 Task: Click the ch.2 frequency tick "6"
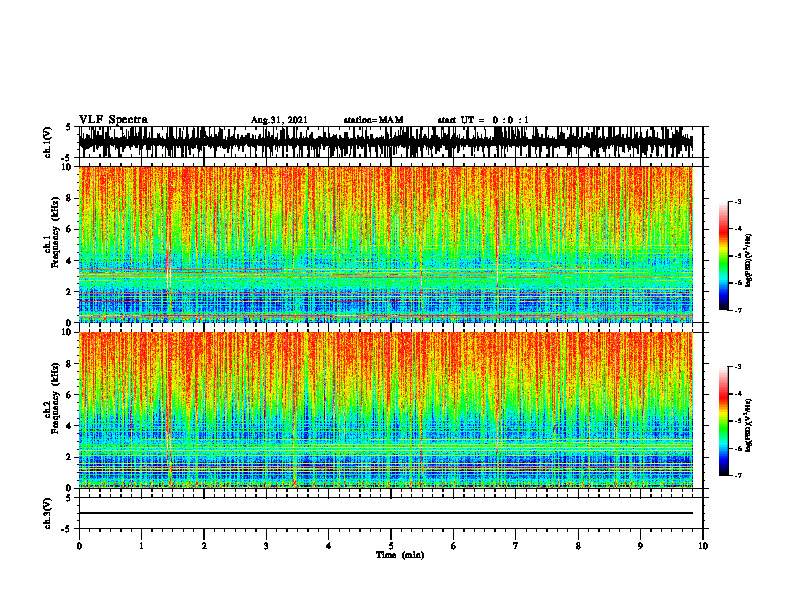(x=70, y=395)
